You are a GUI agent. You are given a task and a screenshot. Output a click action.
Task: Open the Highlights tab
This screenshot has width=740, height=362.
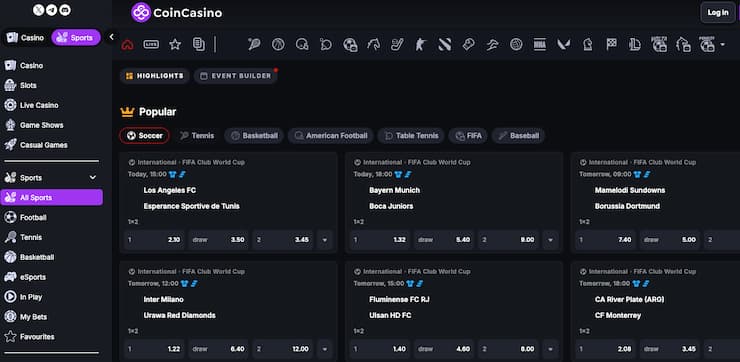pos(155,76)
